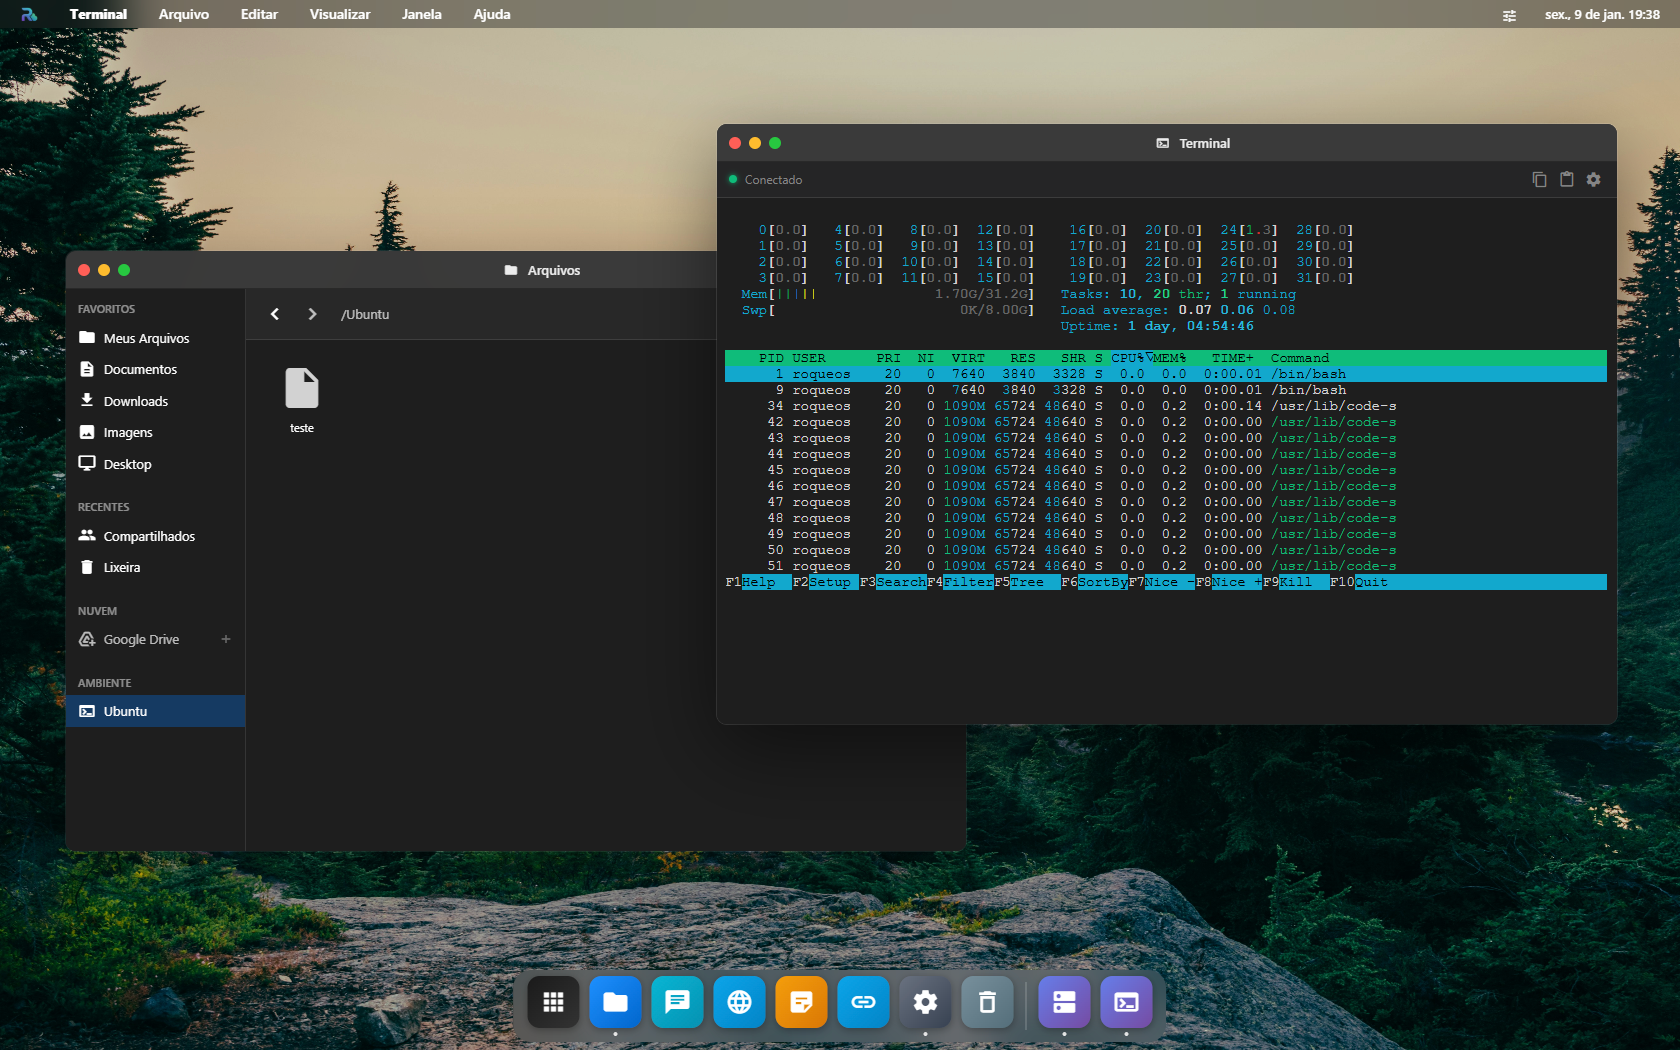This screenshot has width=1680, height=1050.
Task: Open the Janela menu
Action: (421, 14)
